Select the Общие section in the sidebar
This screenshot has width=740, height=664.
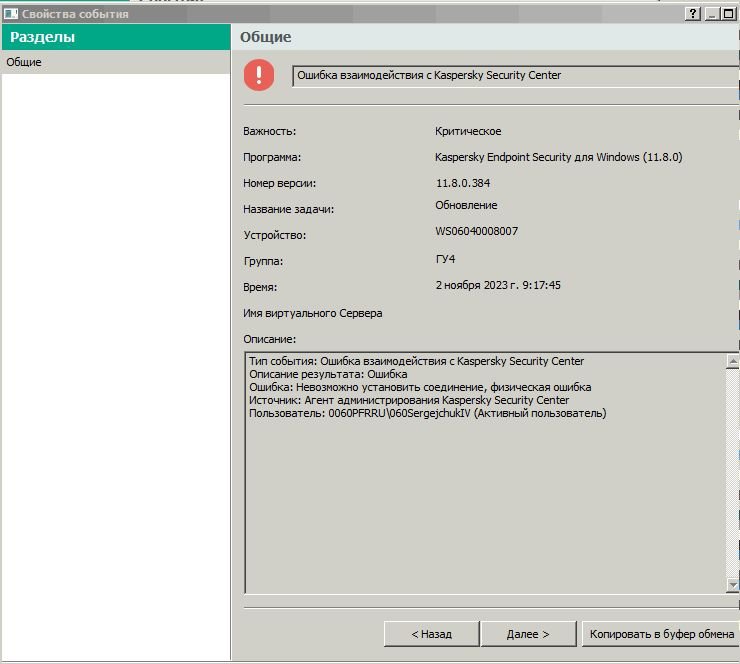tap(116, 62)
